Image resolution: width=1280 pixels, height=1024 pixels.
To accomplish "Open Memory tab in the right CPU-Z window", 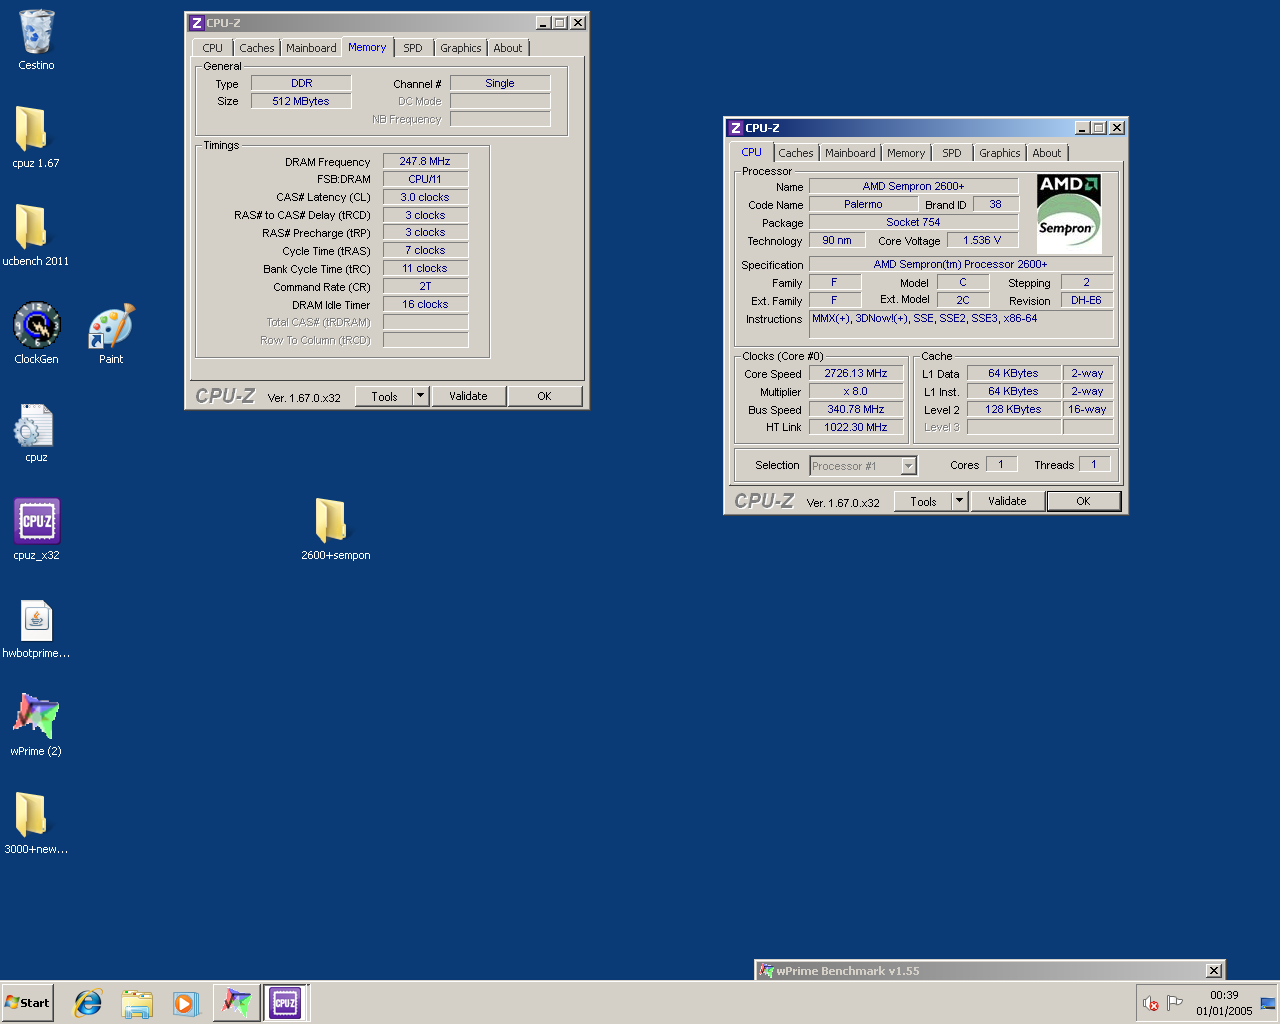I will coord(906,153).
